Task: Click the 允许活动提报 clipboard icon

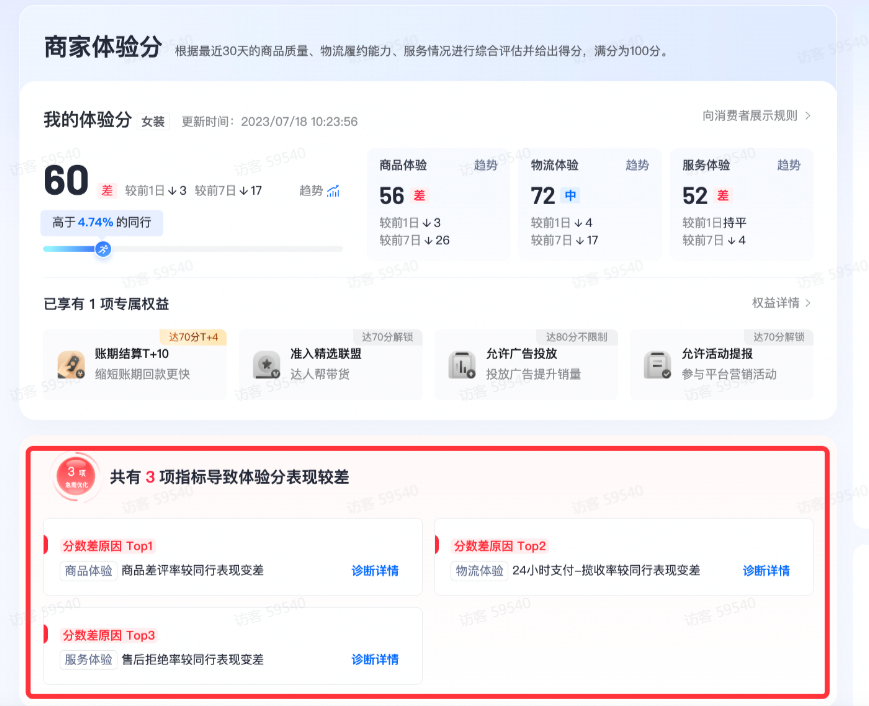Action: click(x=657, y=367)
